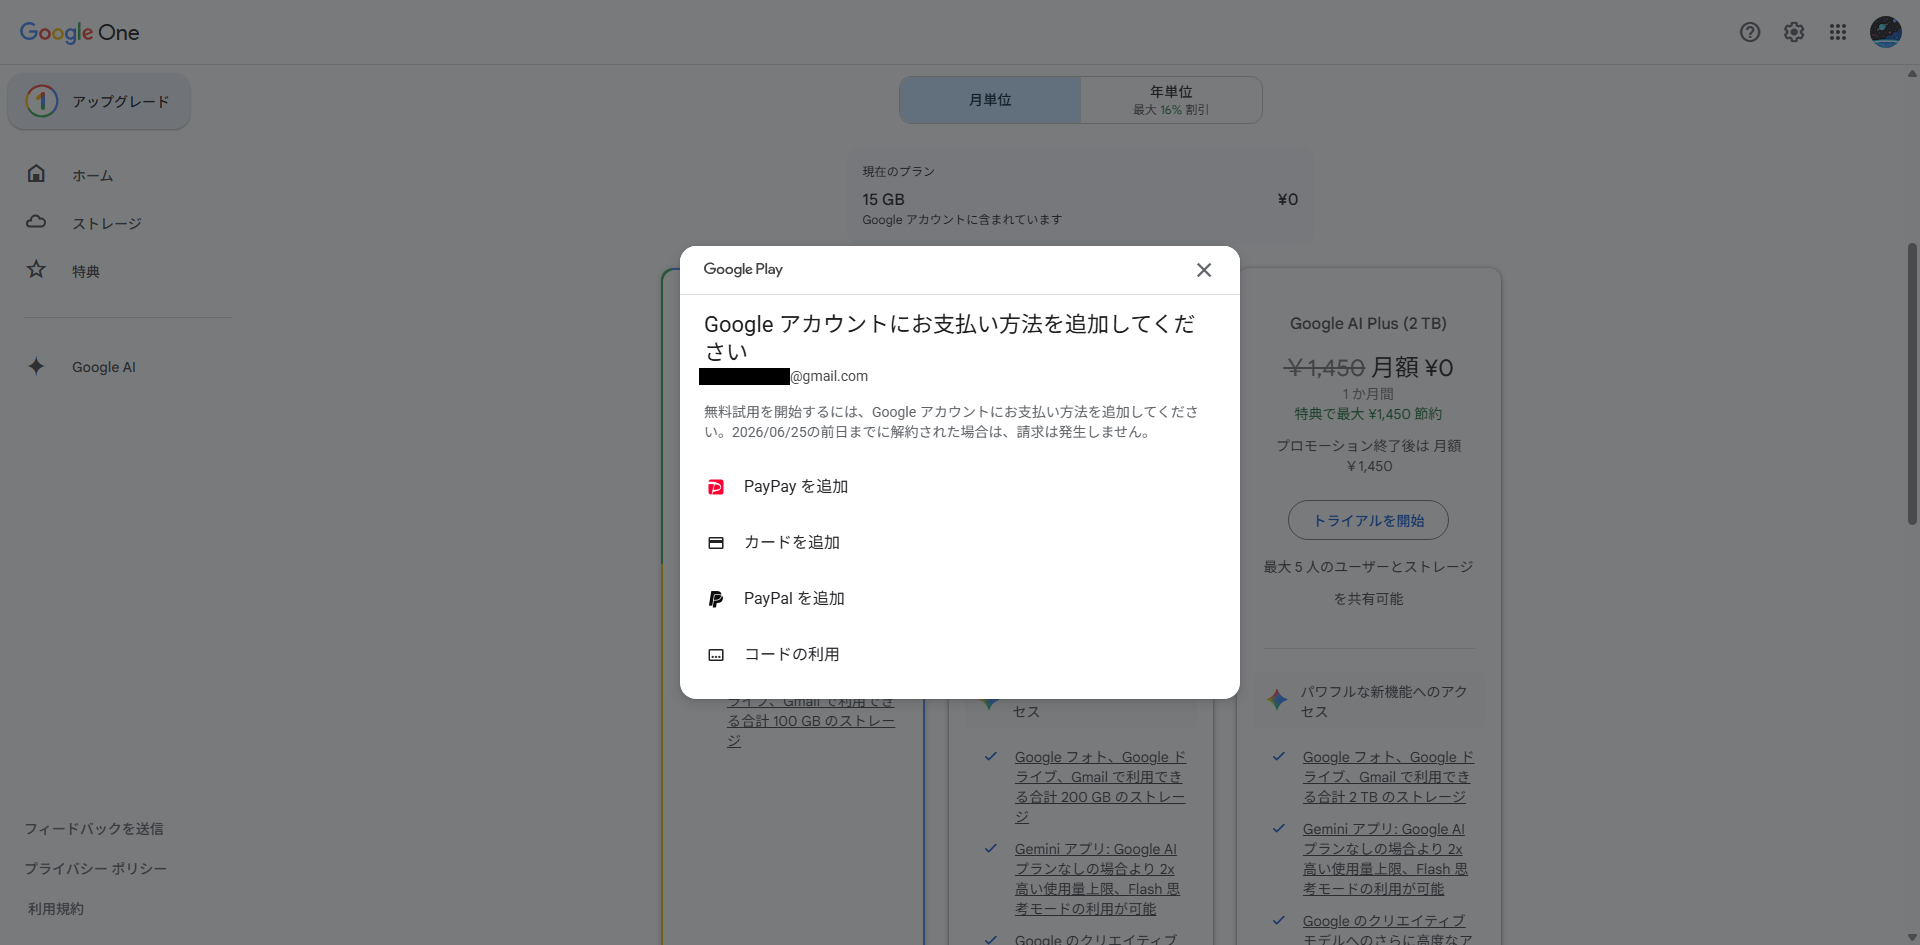Image resolution: width=1920 pixels, height=945 pixels.
Task: Click the PayPal logo icon
Action: coord(716,599)
